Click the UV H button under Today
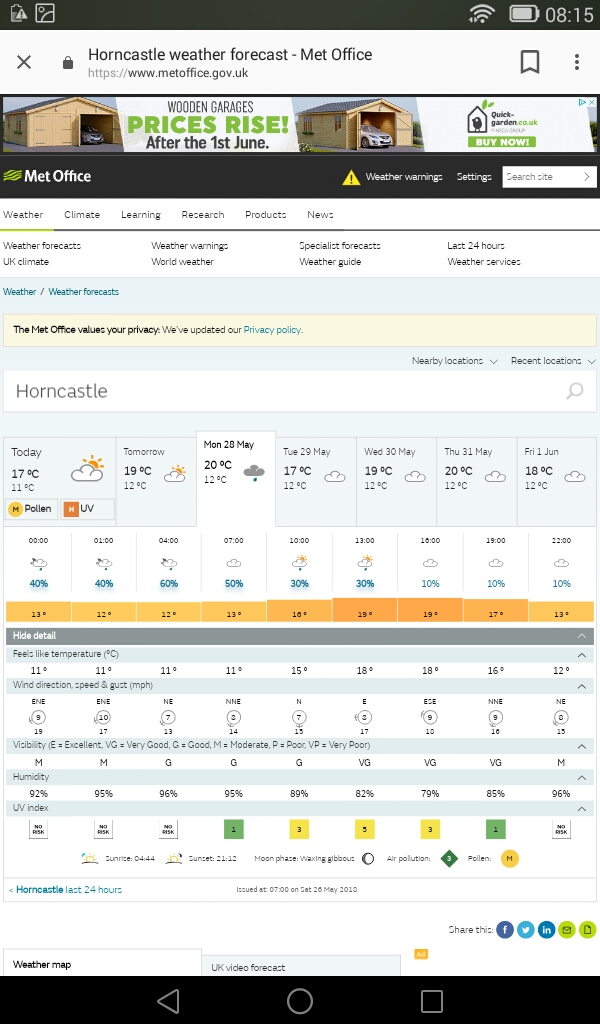The image size is (600, 1024). coord(87,509)
